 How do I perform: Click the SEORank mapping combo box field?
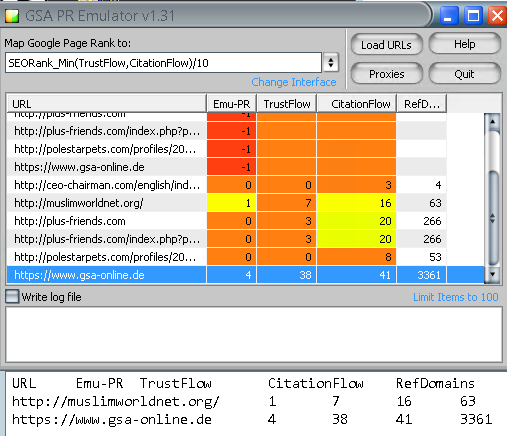click(x=163, y=63)
